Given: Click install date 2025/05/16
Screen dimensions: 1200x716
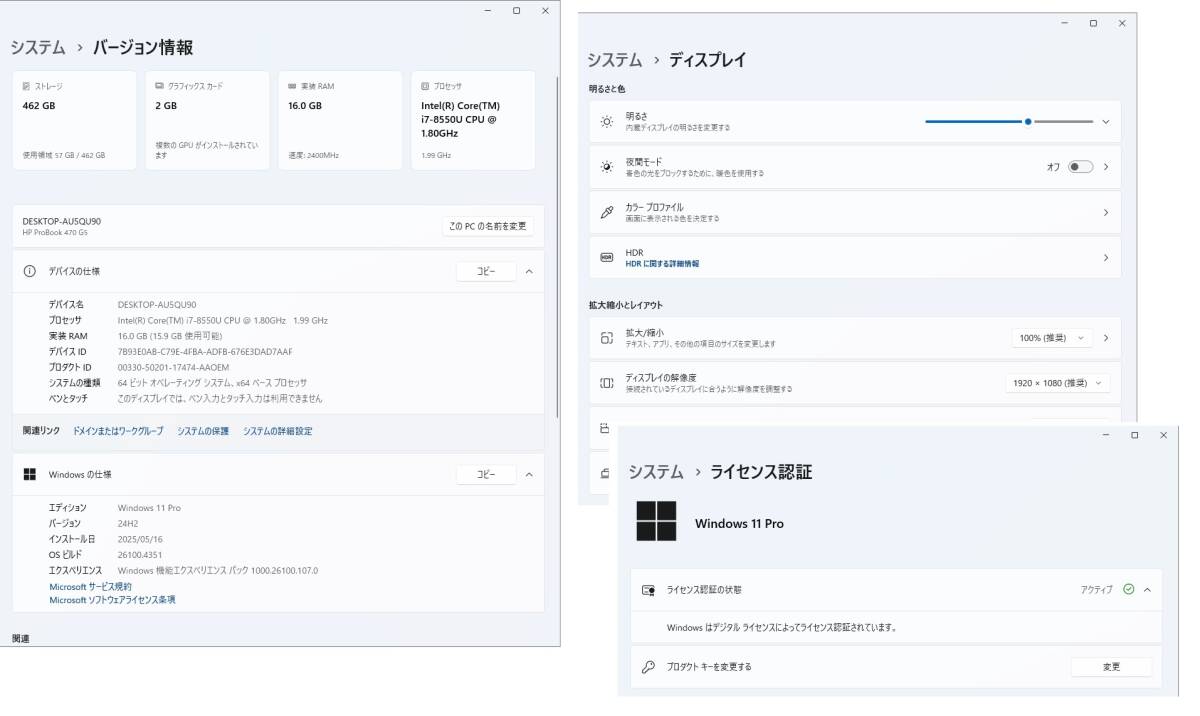Looking at the screenshot, I should [x=140, y=539].
